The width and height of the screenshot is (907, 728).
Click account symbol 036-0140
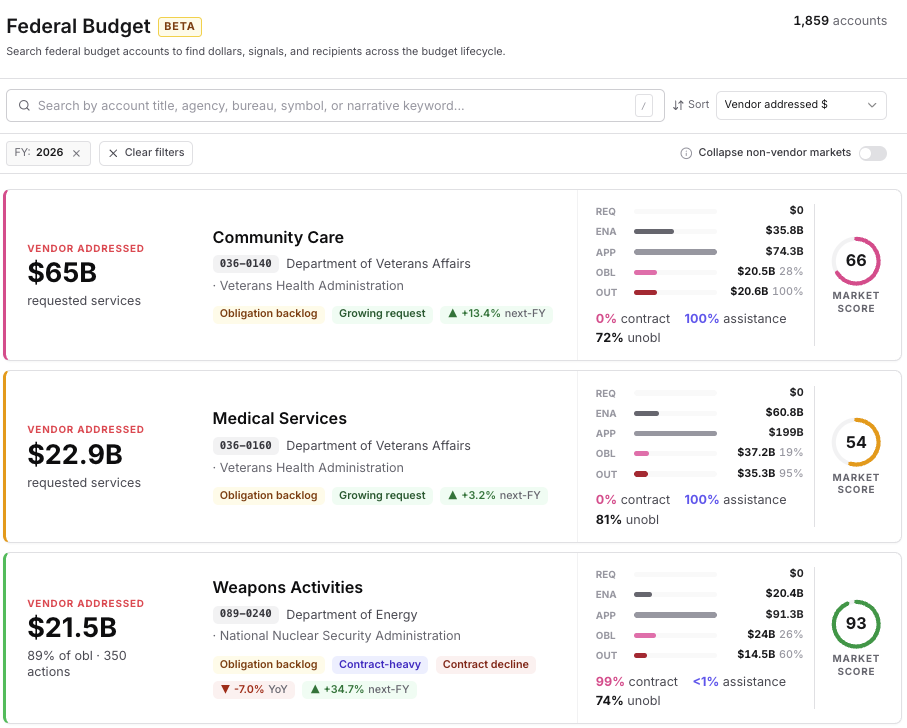[x=246, y=264]
